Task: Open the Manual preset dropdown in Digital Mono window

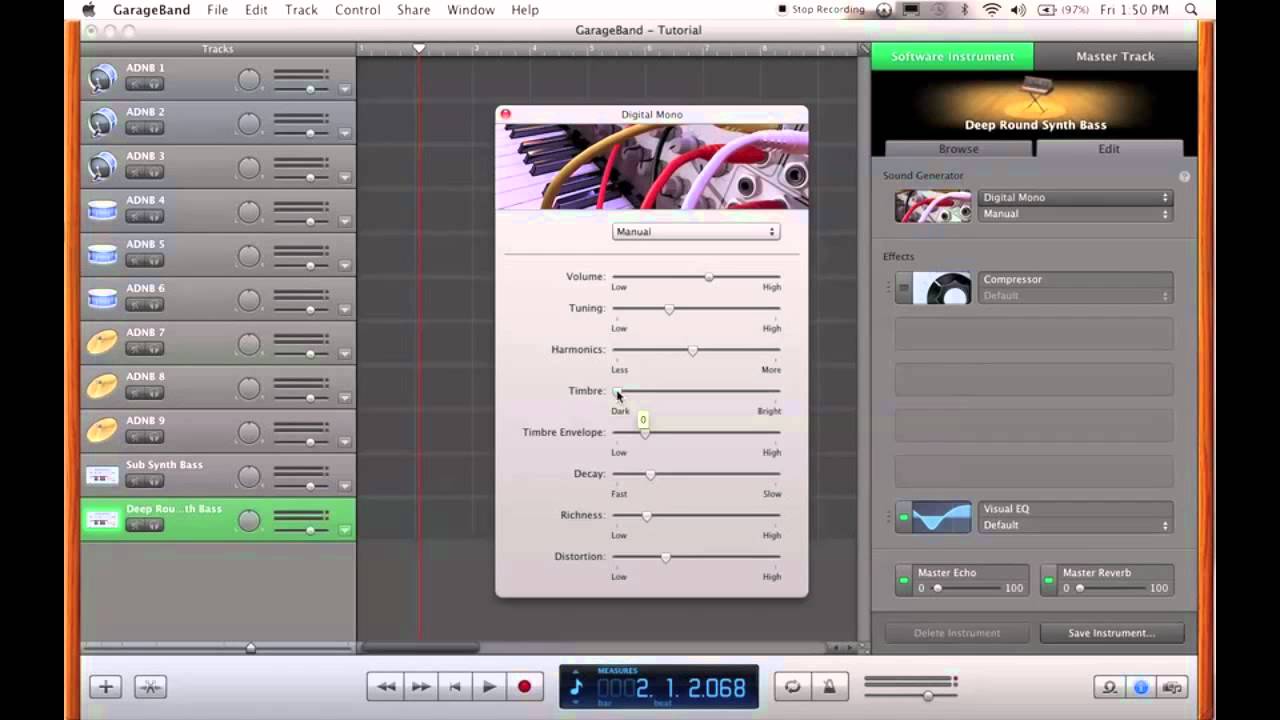Action: pyautogui.click(x=696, y=232)
